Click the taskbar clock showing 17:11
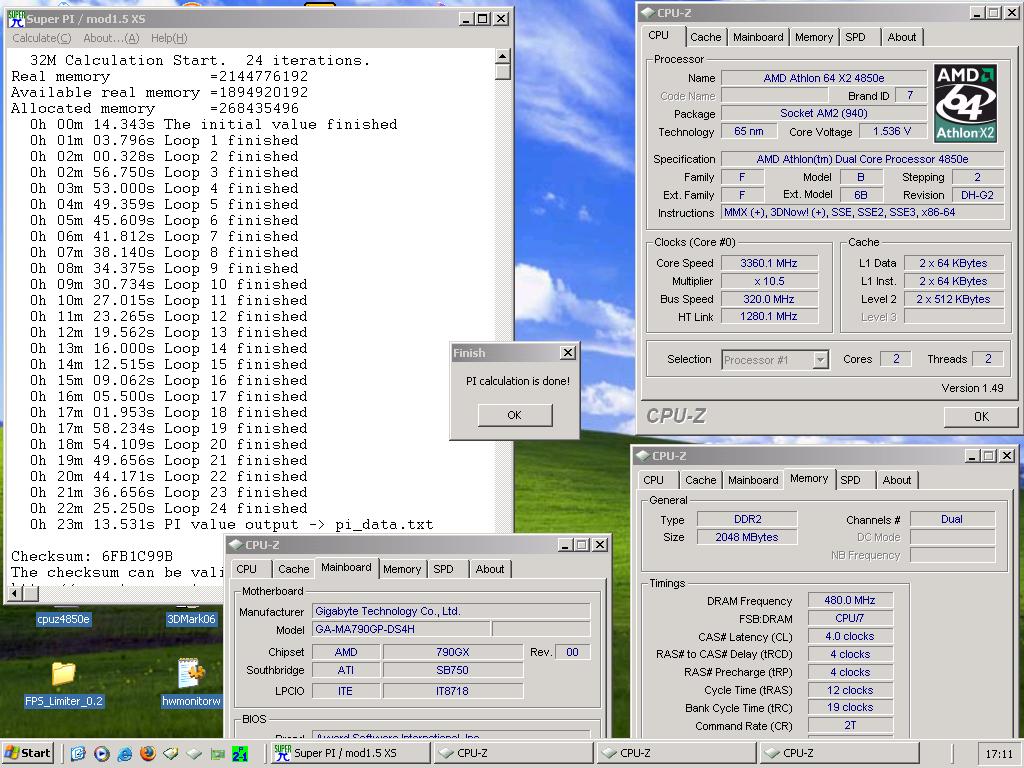1024x768 pixels. coord(999,754)
